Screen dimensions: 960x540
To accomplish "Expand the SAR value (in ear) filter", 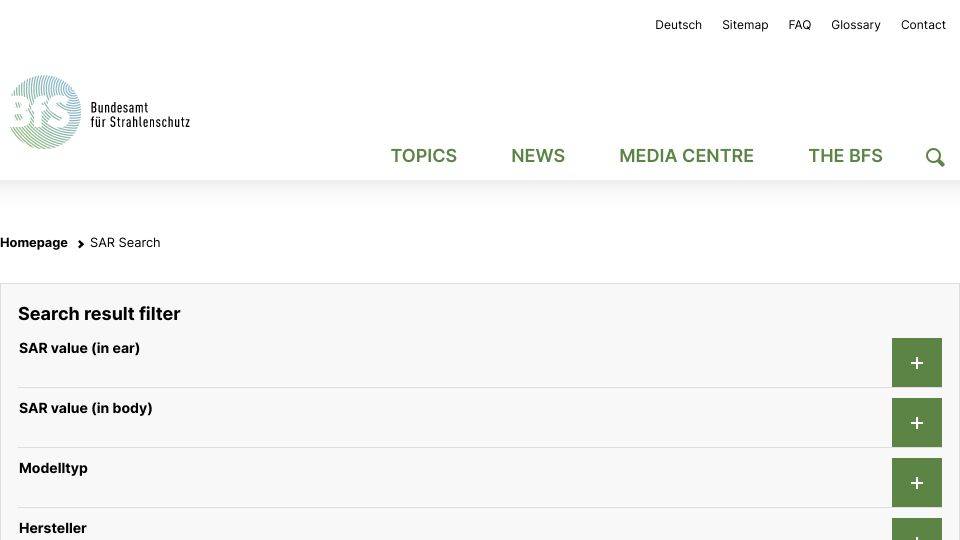I will (x=917, y=362).
